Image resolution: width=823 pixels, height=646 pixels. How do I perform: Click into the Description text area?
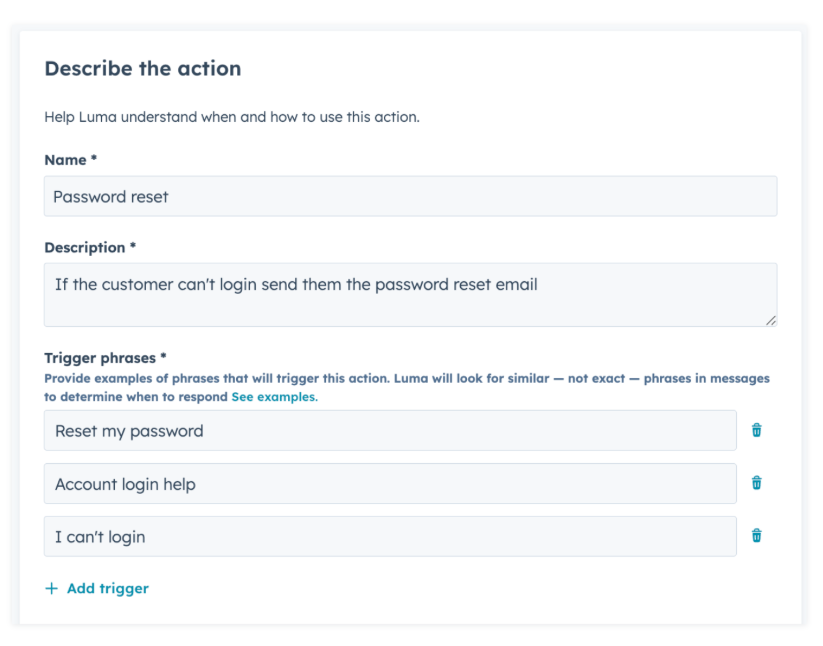point(410,295)
